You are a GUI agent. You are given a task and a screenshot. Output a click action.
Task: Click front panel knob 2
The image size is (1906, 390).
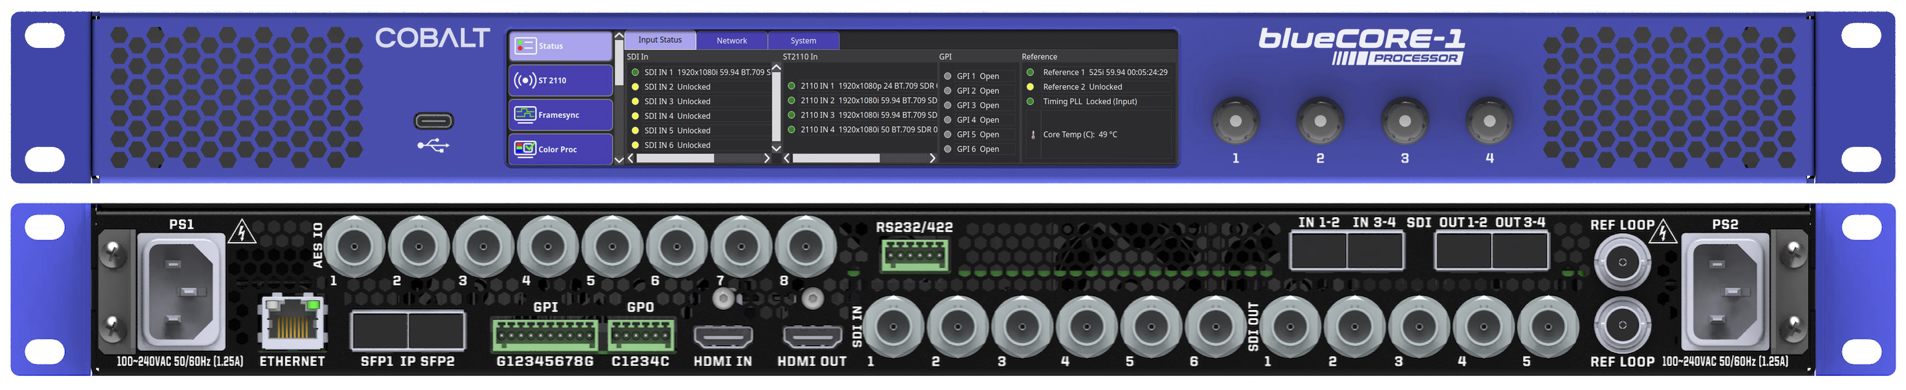click(1320, 121)
